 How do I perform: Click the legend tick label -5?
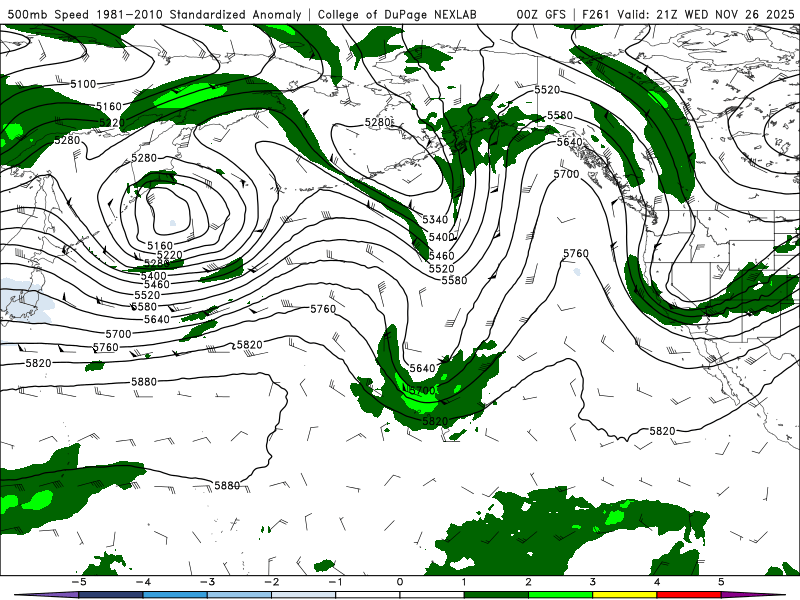pyautogui.click(x=79, y=582)
